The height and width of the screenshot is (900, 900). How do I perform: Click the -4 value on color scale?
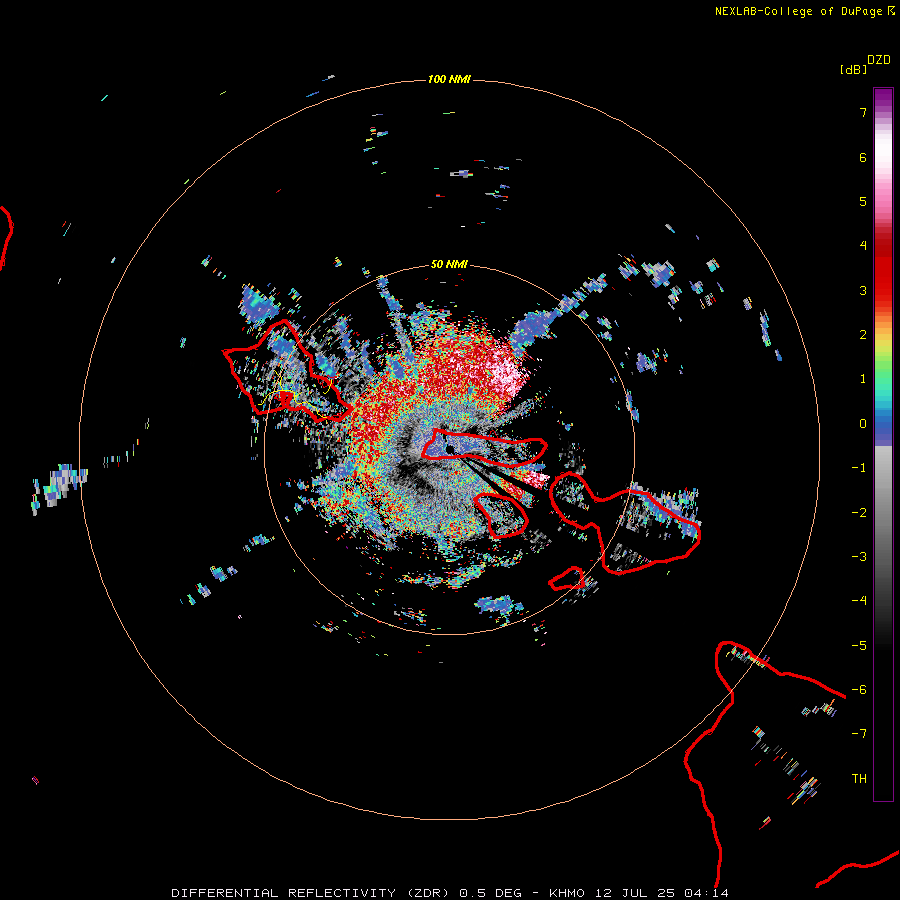[859, 601]
